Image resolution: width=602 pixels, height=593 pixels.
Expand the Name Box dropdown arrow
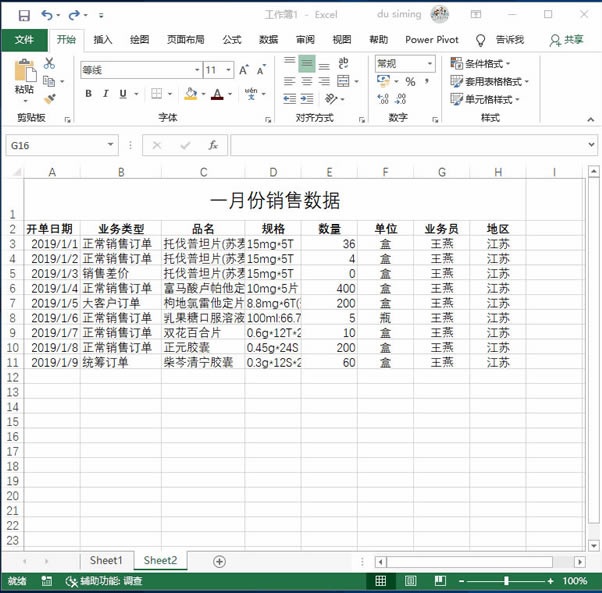111,145
